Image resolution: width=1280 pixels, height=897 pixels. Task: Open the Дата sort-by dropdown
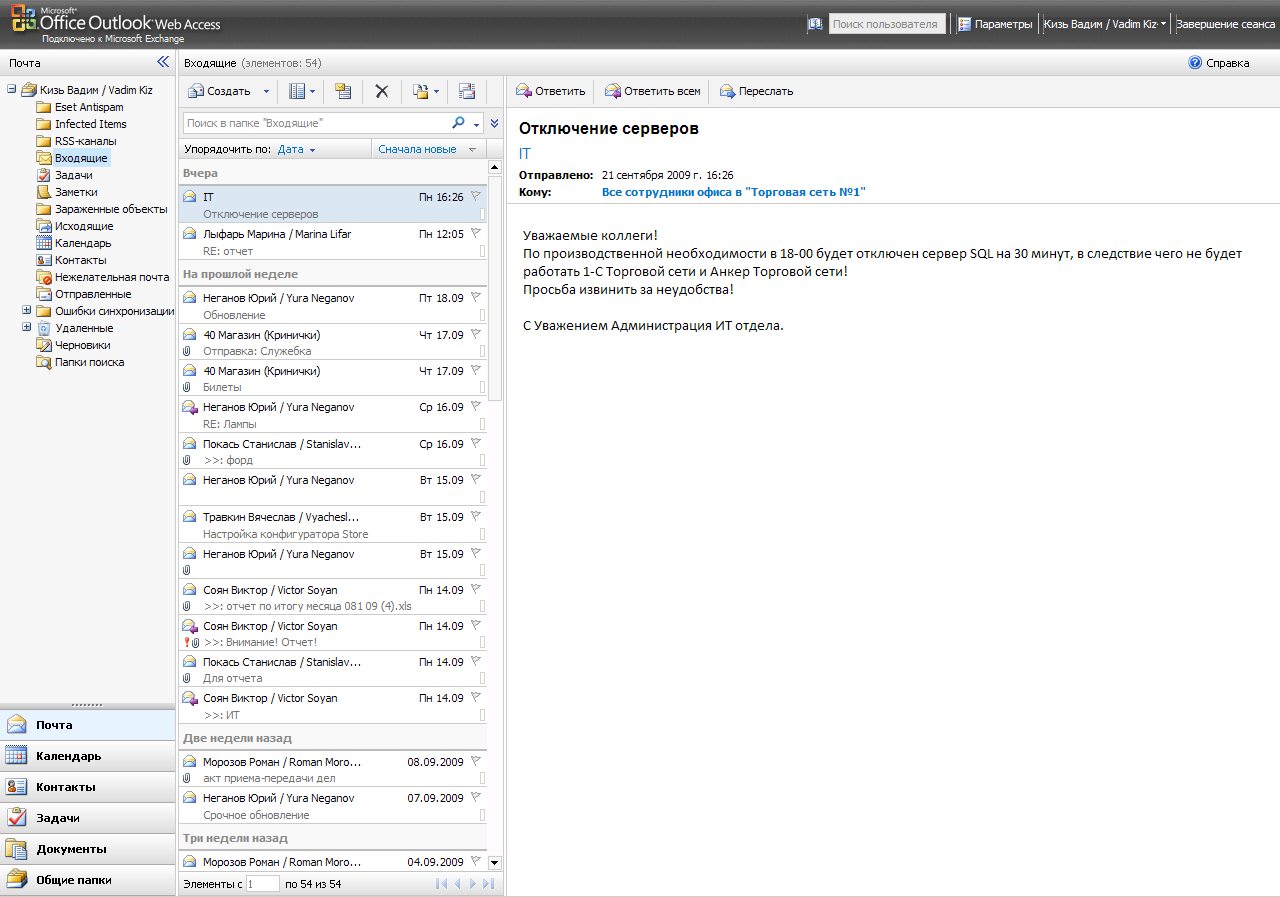[296, 149]
